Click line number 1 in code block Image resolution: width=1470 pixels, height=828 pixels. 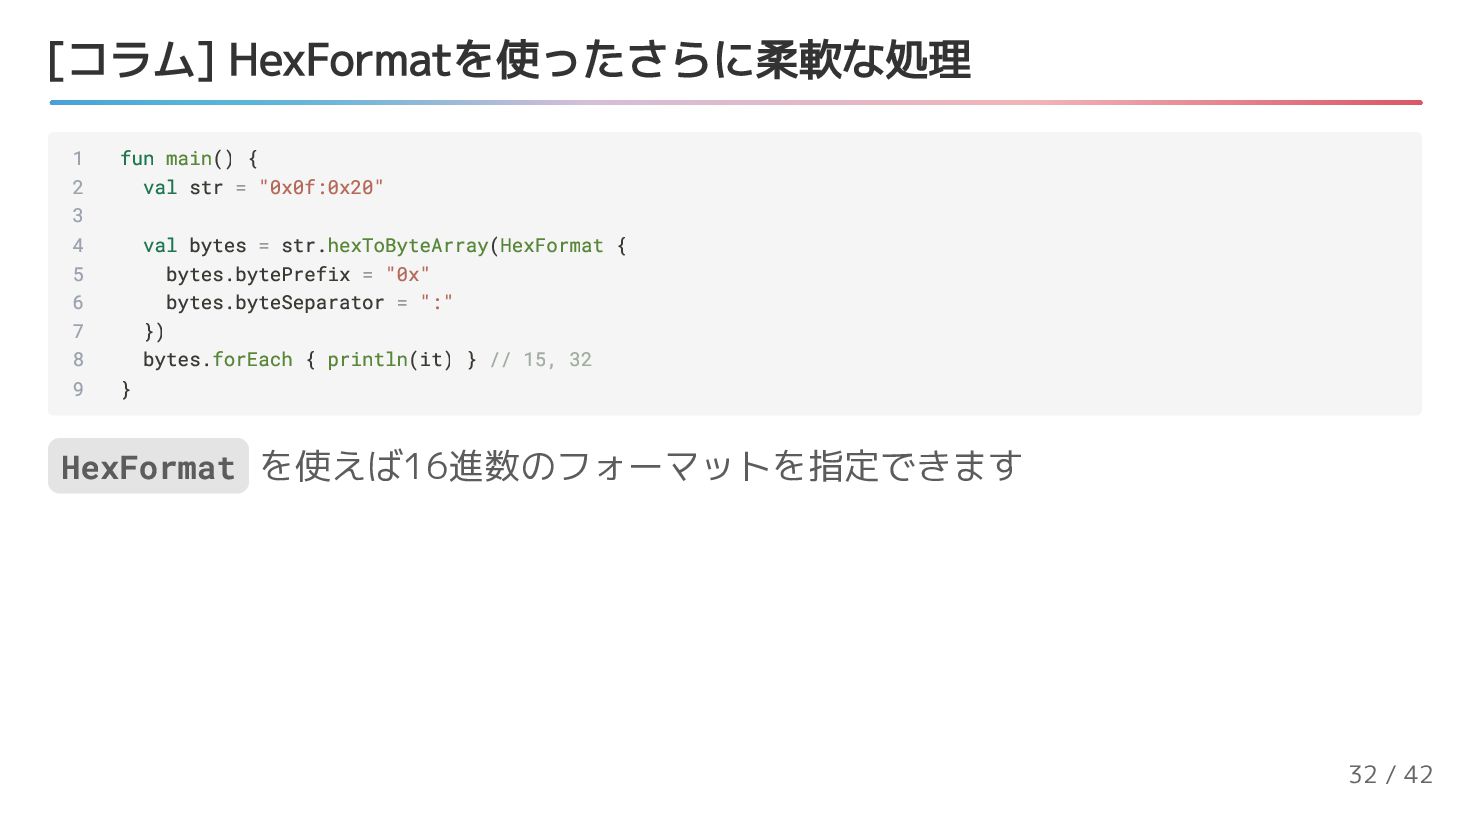pos(77,158)
